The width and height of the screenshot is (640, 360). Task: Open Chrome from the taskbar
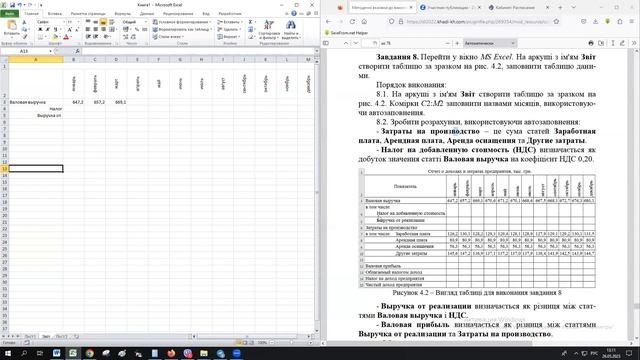[89, 353]
